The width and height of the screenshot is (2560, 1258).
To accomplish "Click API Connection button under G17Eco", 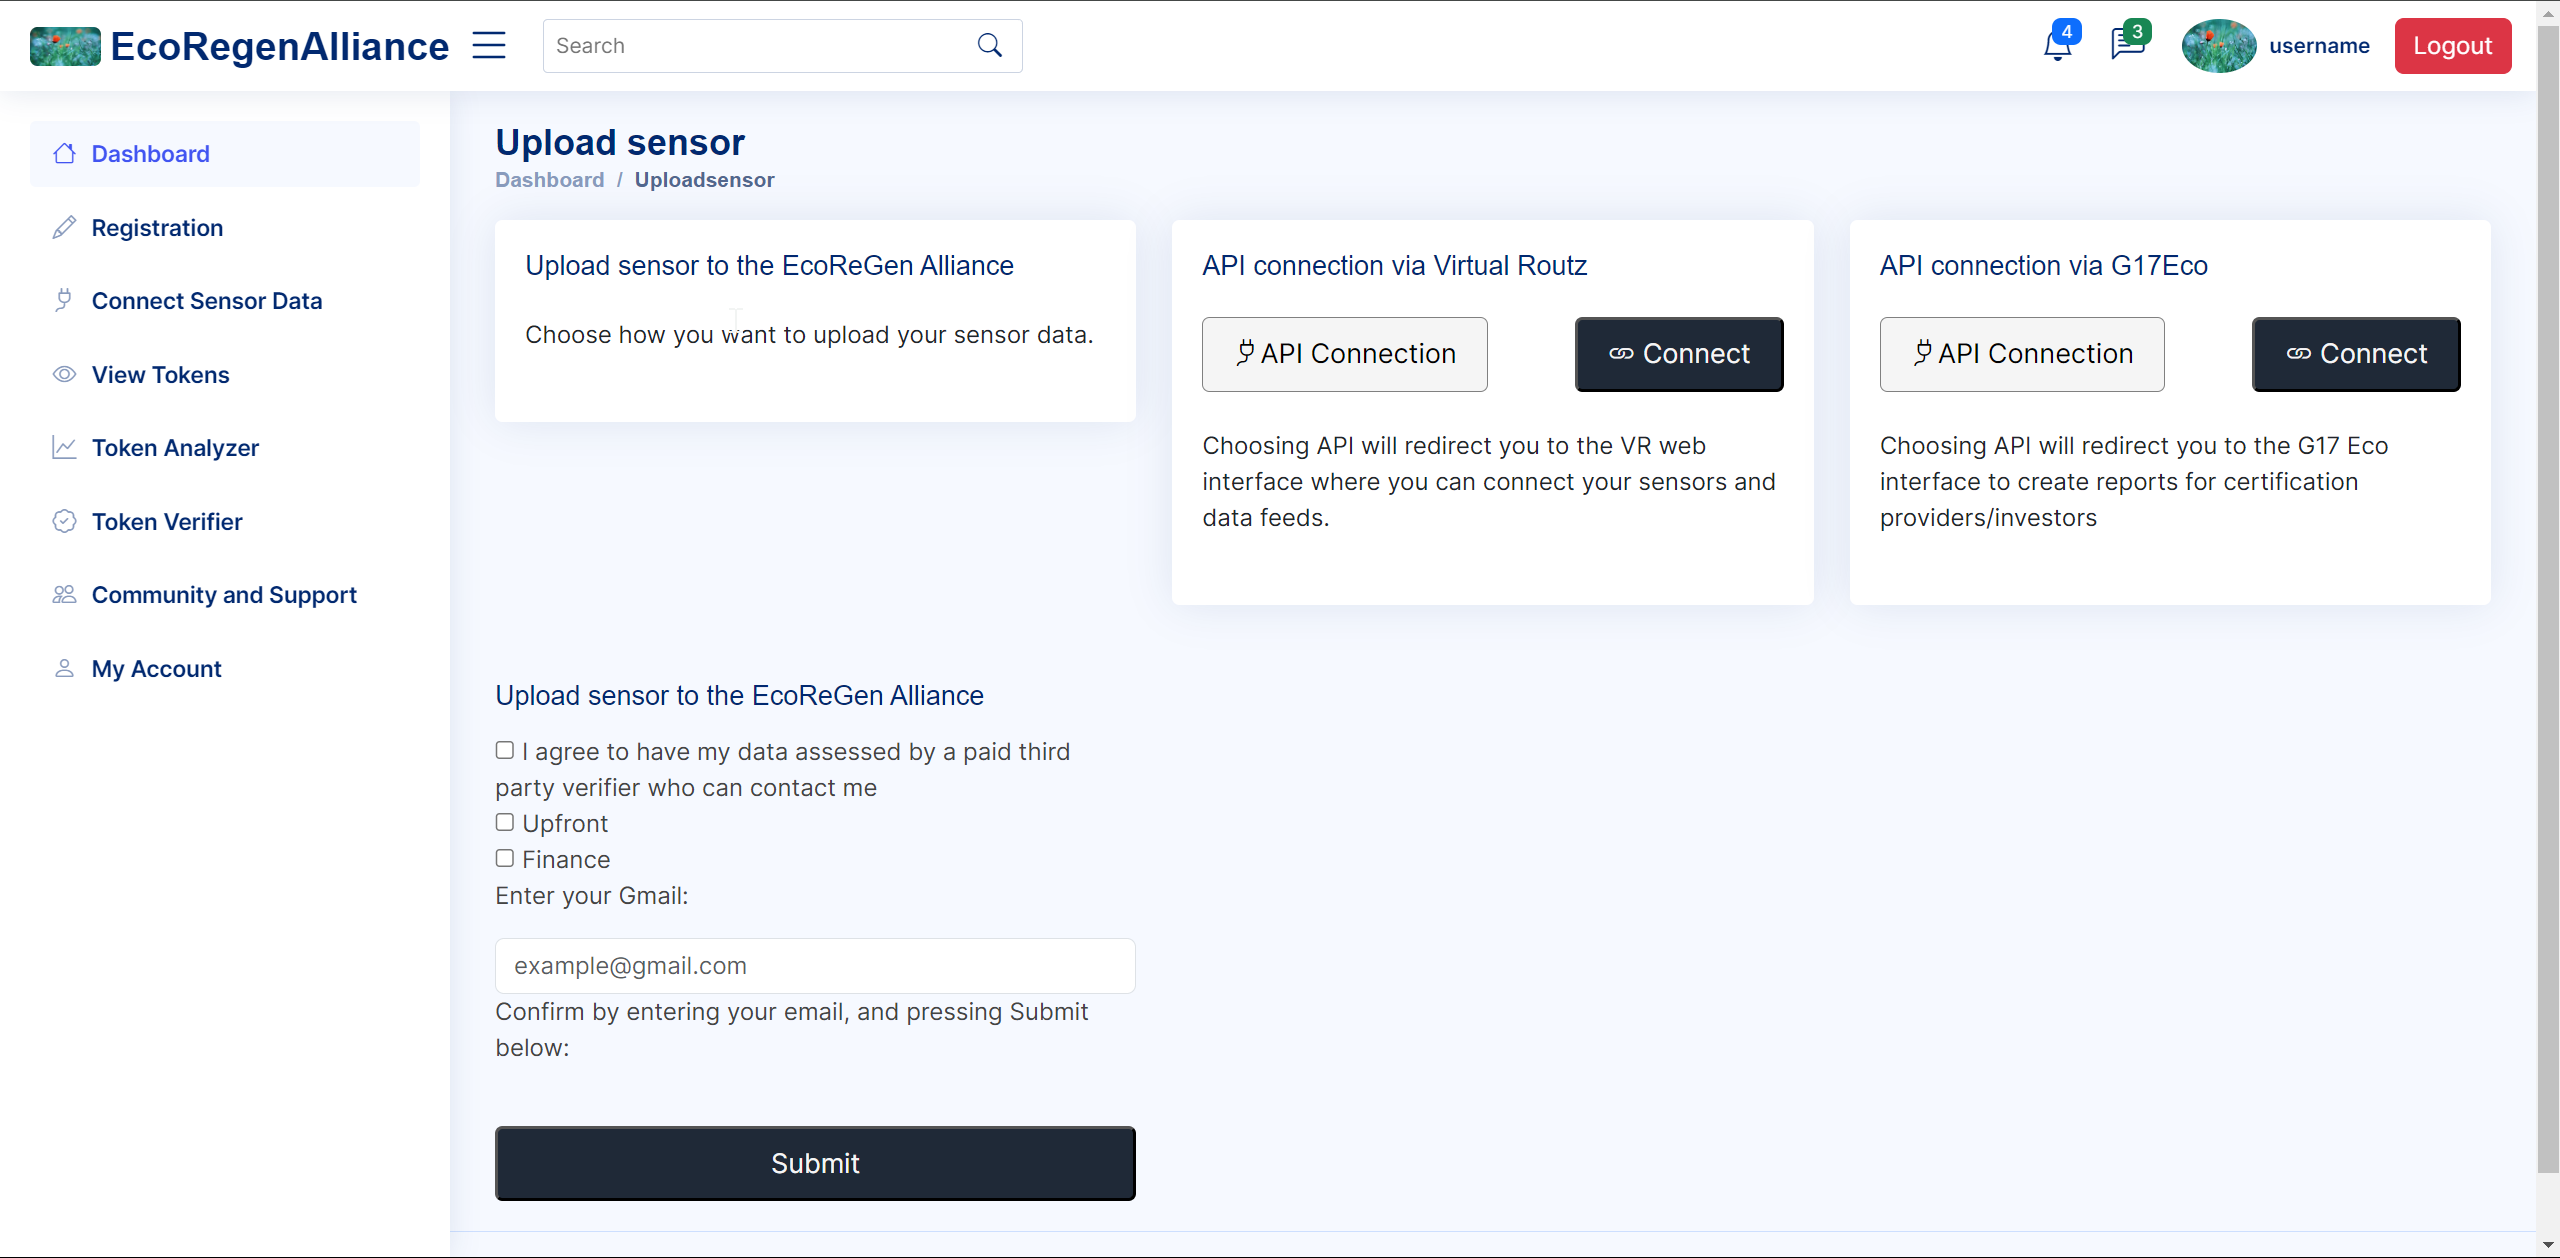I will 2021,354.
